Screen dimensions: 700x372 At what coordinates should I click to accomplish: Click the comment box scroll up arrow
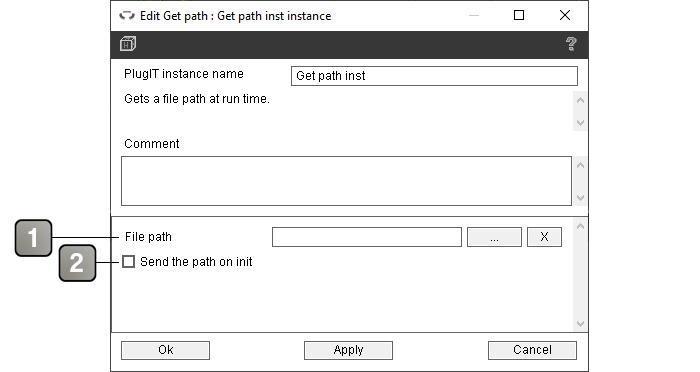(x=580, y=165)
